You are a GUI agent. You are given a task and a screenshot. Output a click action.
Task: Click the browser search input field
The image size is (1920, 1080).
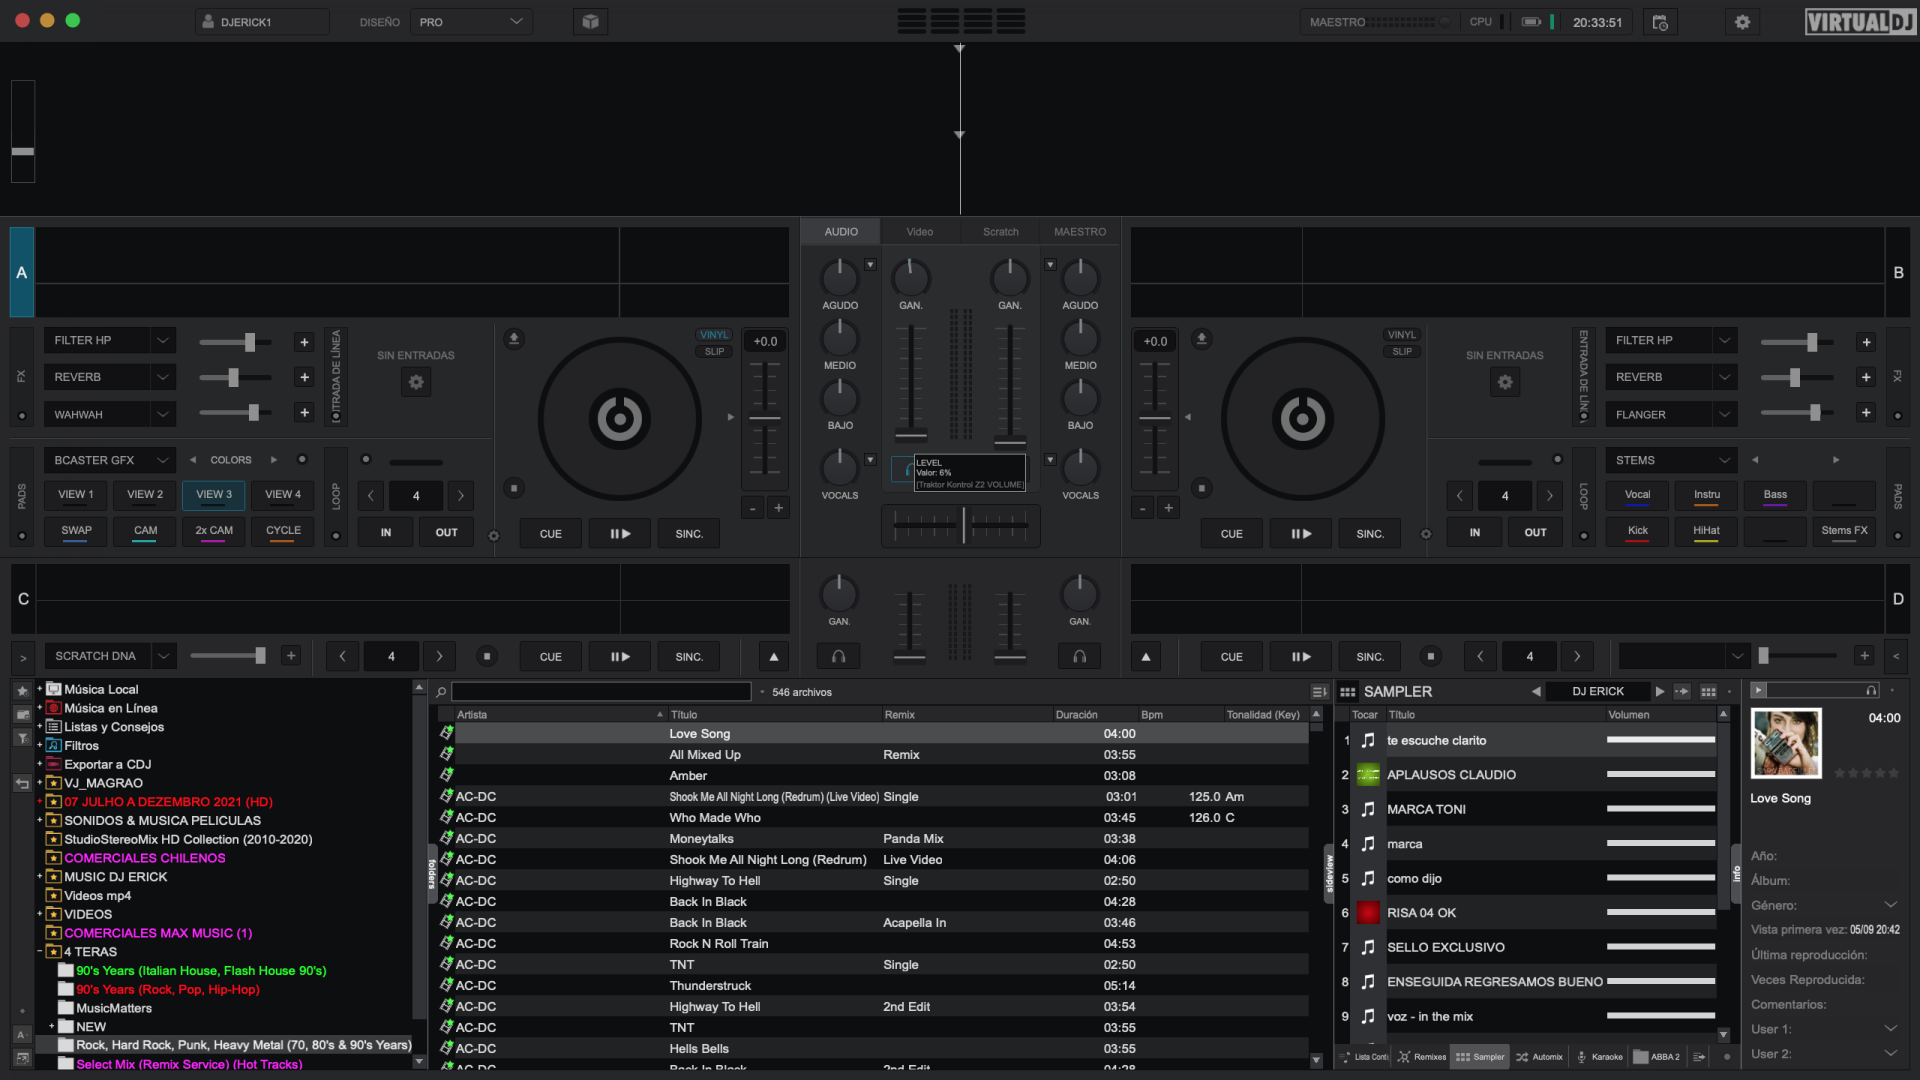[x=601, y=692]
